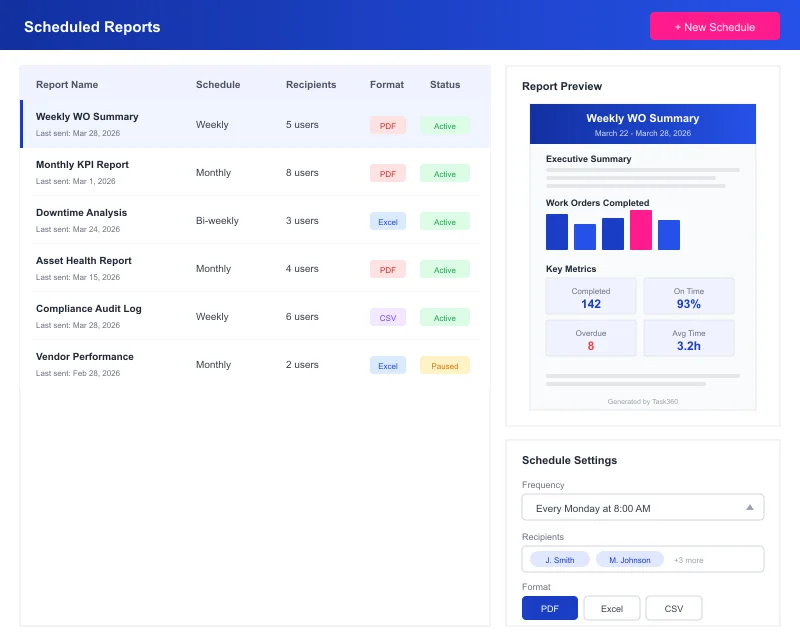The width and height of the screenshot is (800, 640).
Task: Click the Excel badge on Vendor Performance row
Action: click(x=388, y=365)
